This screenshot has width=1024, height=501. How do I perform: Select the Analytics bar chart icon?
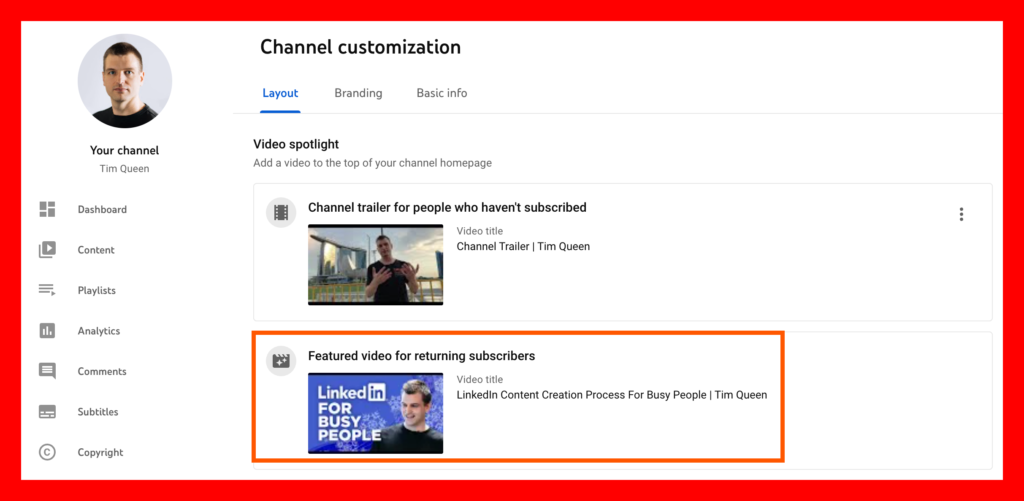point(47,331)
